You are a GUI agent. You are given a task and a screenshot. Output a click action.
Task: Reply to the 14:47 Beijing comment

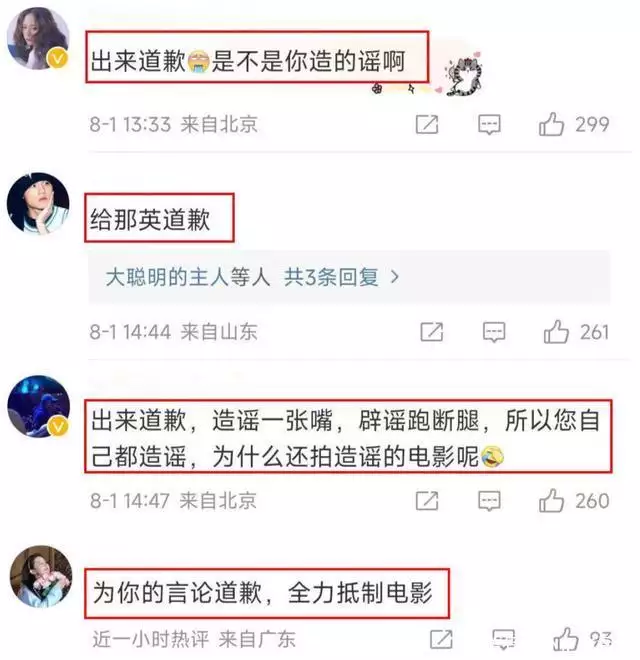point(489,501)
